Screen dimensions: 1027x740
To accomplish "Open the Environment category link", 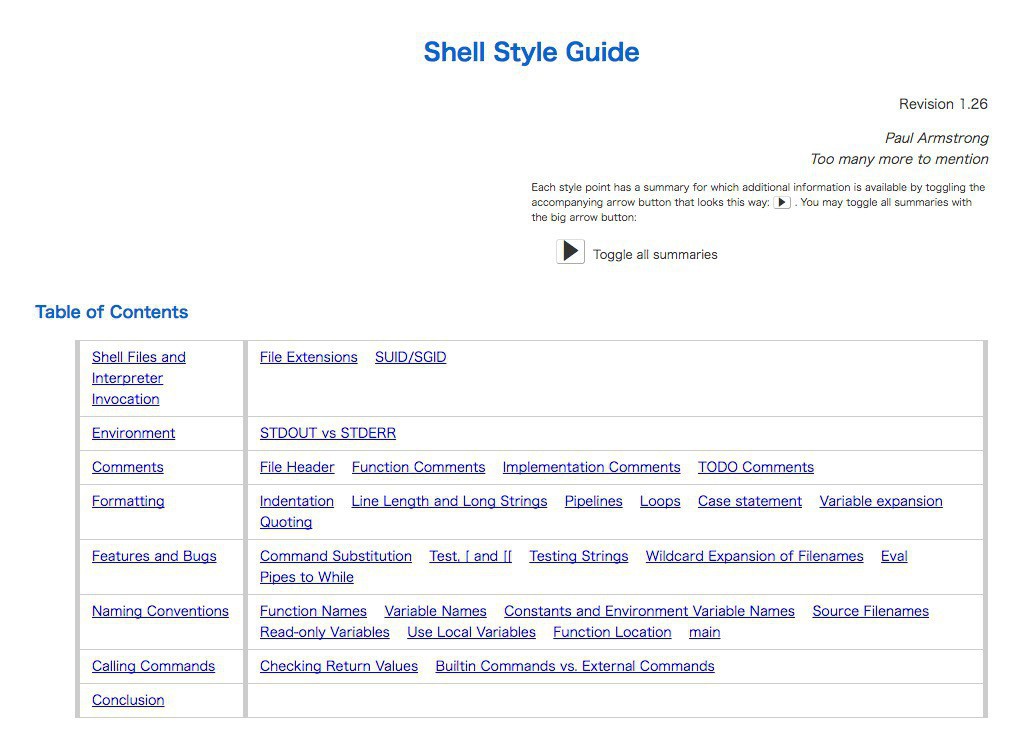I will (x=133, y=433).
